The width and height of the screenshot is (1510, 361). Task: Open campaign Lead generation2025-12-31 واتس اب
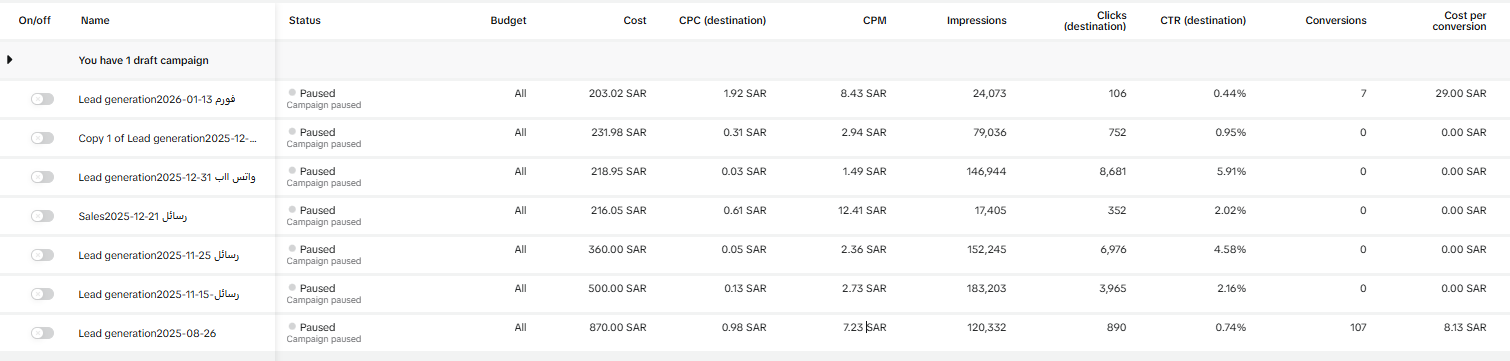167,177
